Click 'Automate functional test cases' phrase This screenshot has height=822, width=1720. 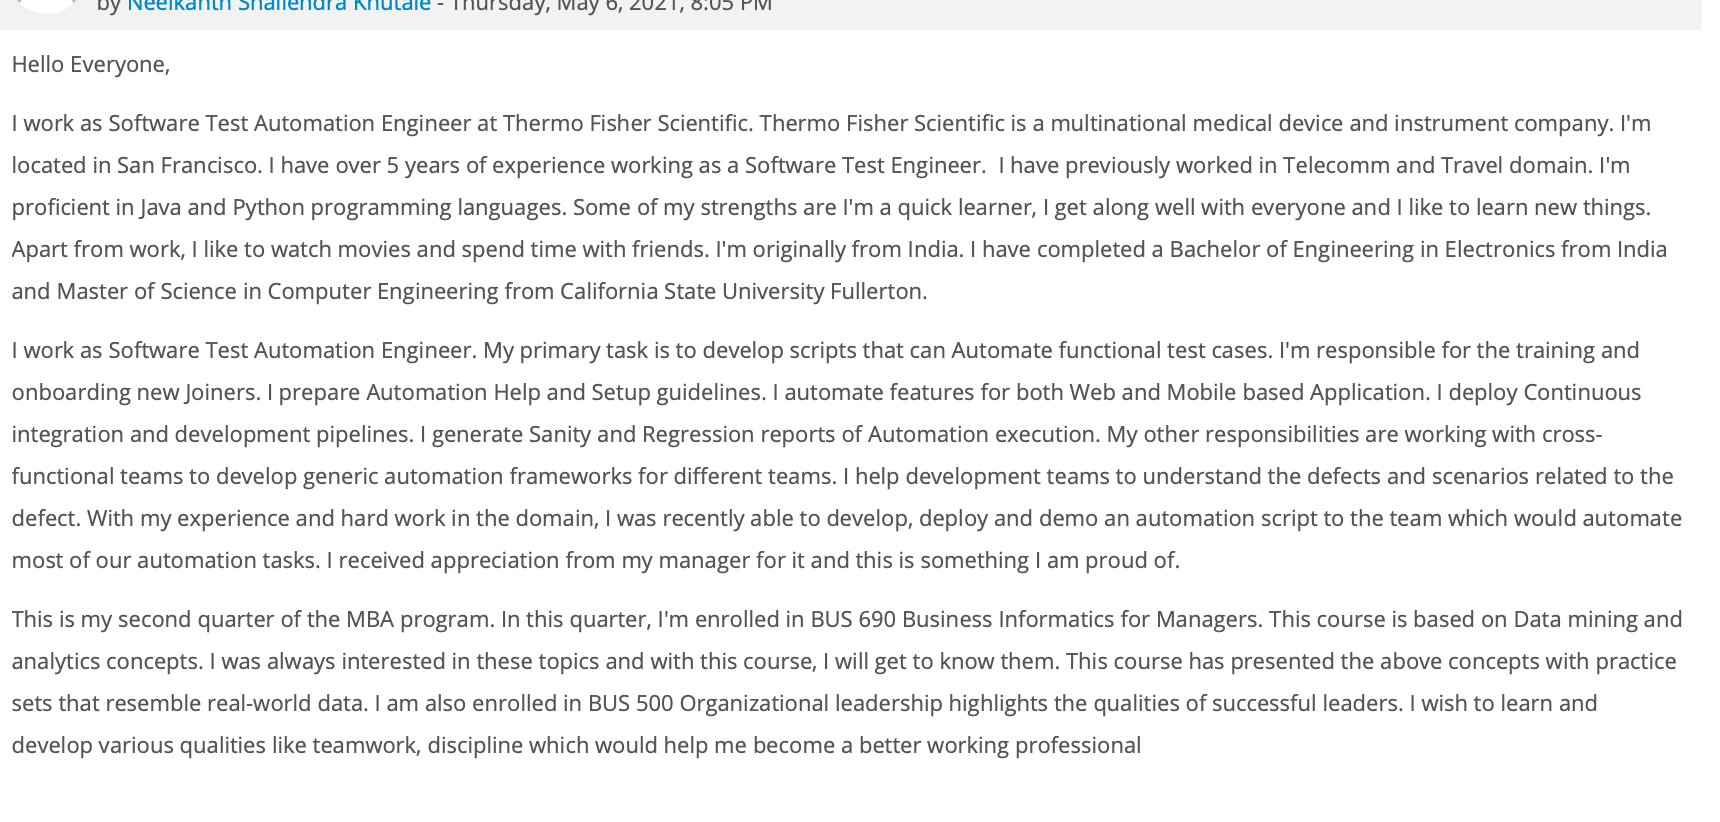click(1111, 351)
